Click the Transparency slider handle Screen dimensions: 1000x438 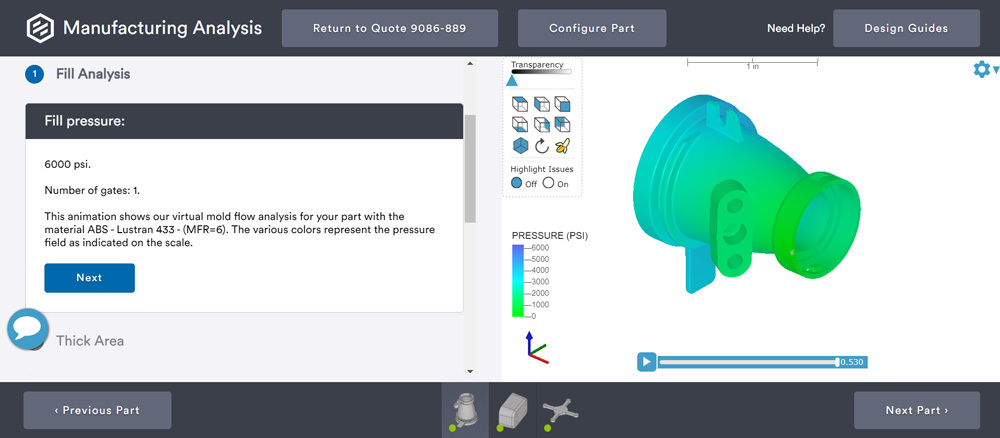pos(512,81)
